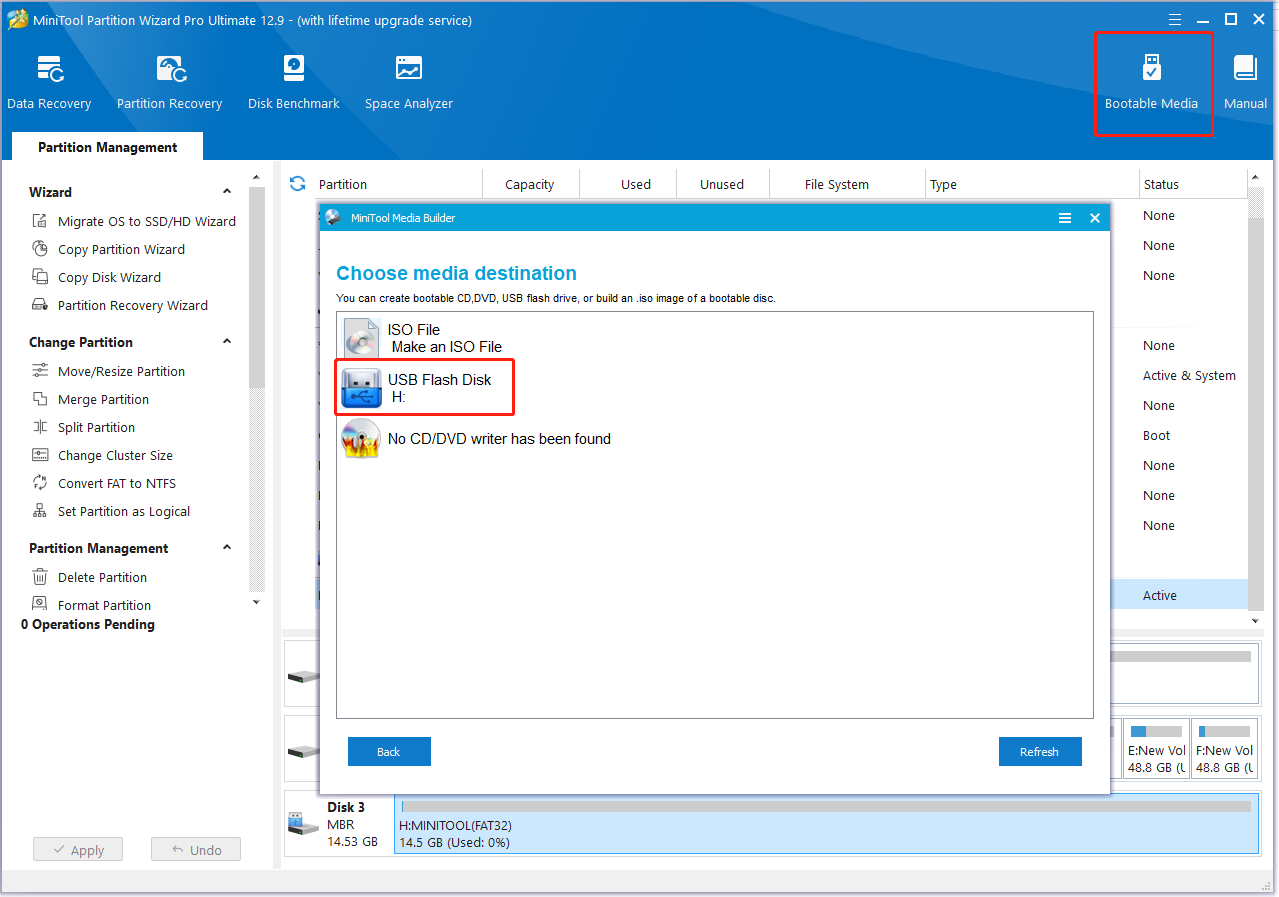
Task: Choose Move/Resize Partition
Action: pyautogui.click(x=109, y=371)
